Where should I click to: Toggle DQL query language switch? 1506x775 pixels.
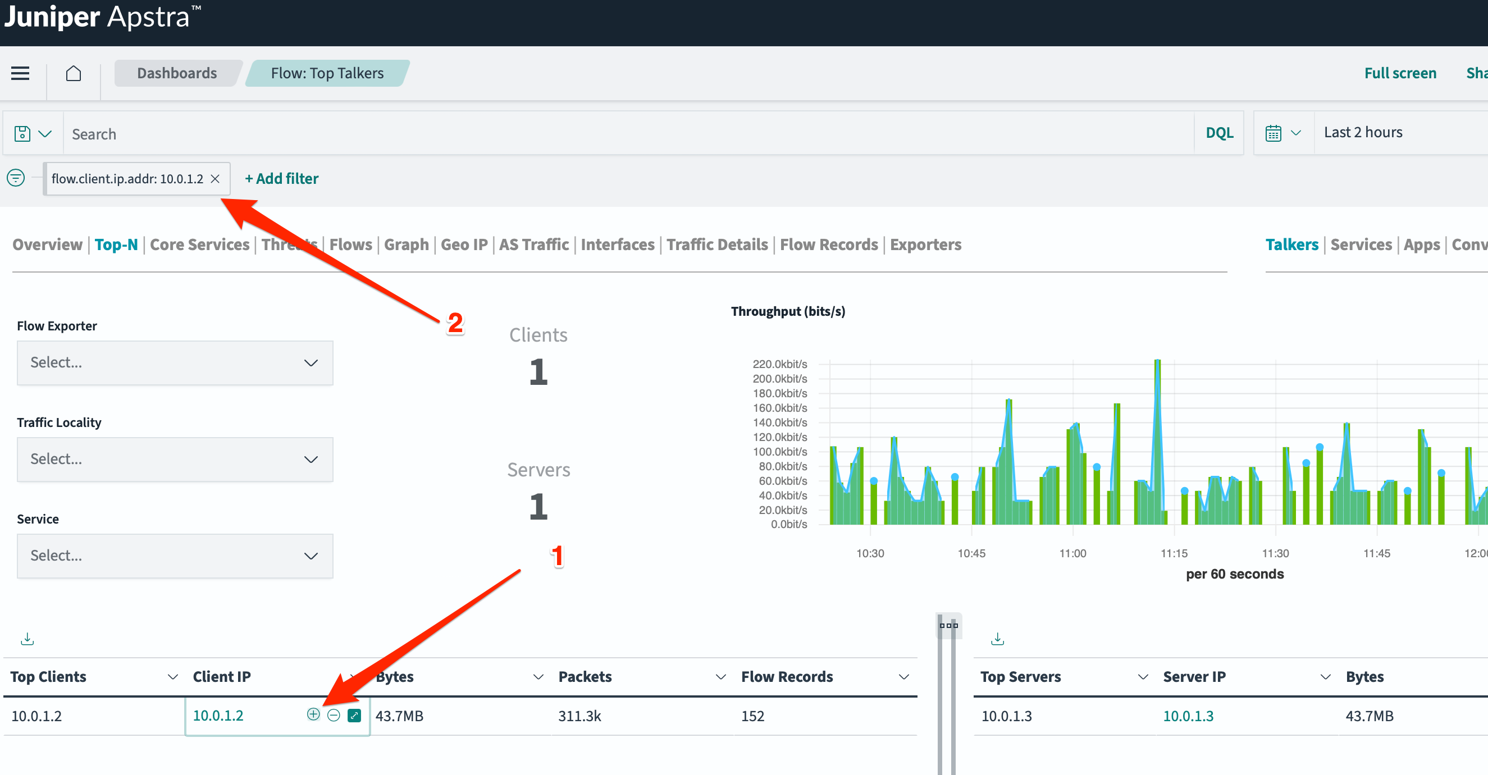tap(1219, 133)
